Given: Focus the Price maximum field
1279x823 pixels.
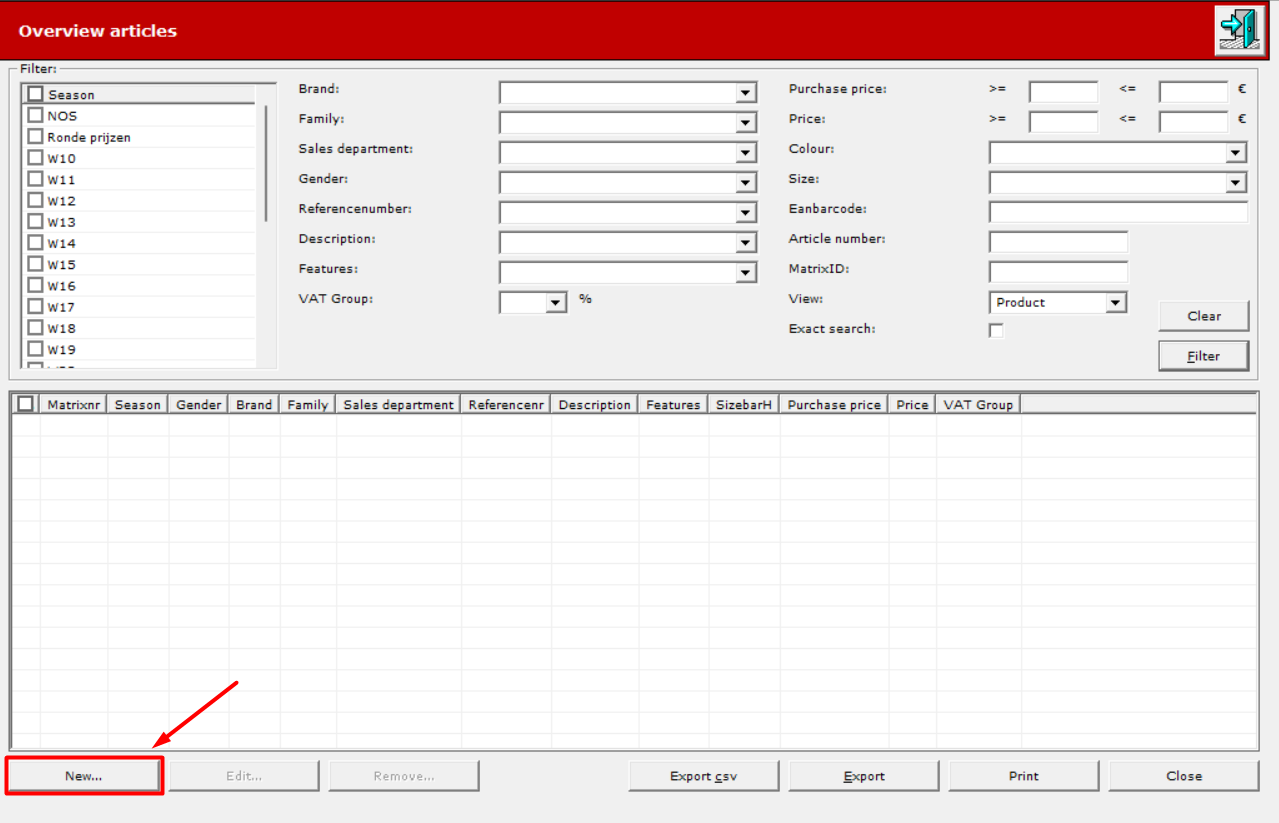Looking at the screenshot, I should (1193, 123).
